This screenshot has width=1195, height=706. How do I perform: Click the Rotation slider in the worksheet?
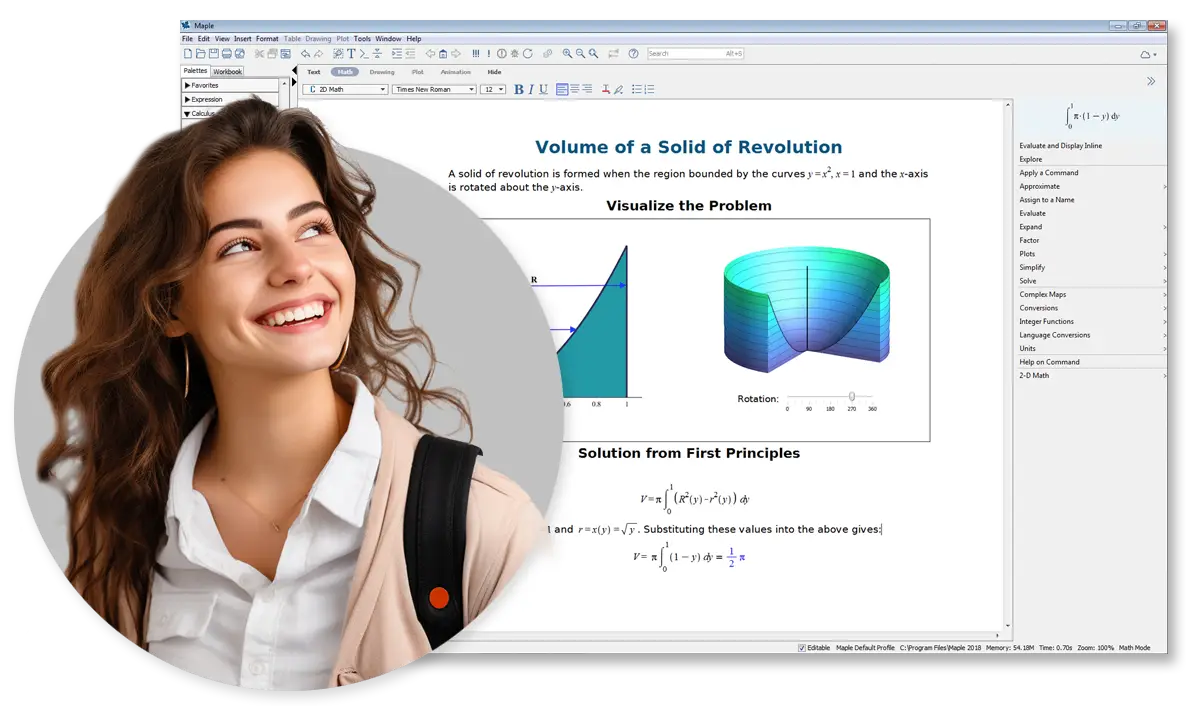[x=850, y=394]
